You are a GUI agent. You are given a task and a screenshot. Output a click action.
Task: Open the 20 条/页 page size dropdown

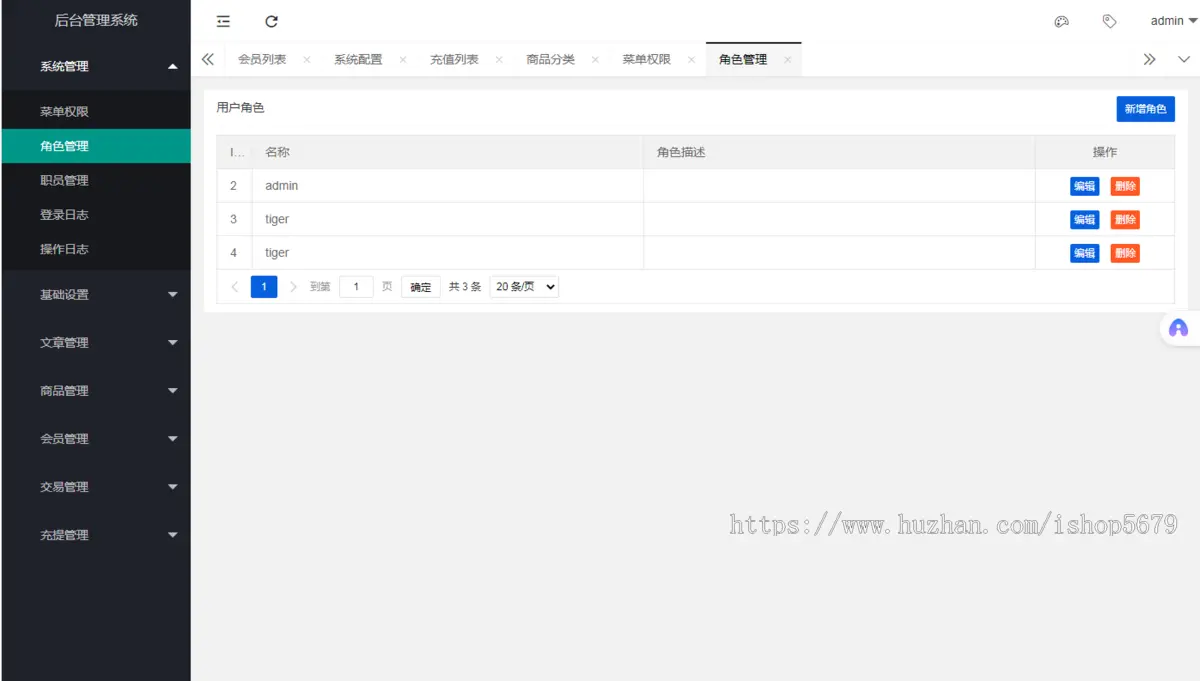(x=524, y=287)
